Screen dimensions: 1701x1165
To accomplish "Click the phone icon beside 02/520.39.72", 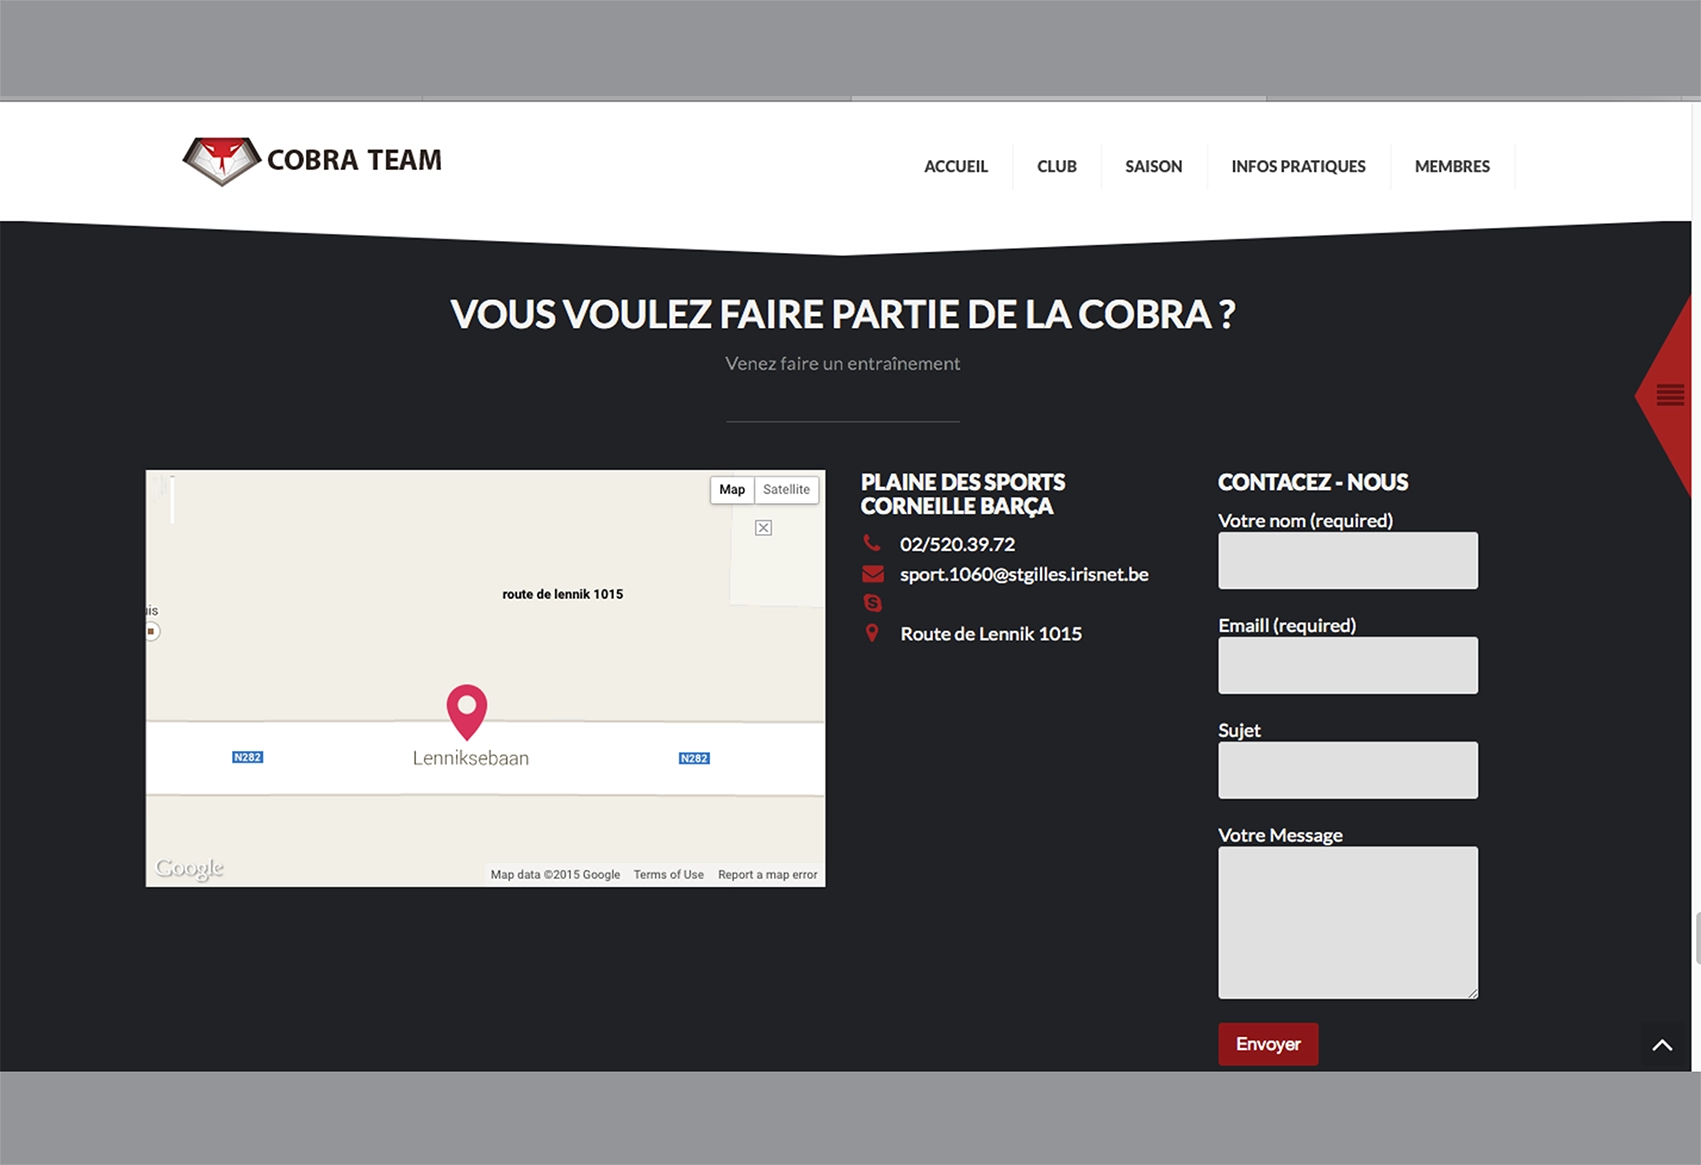I will (x=872, y=543).
